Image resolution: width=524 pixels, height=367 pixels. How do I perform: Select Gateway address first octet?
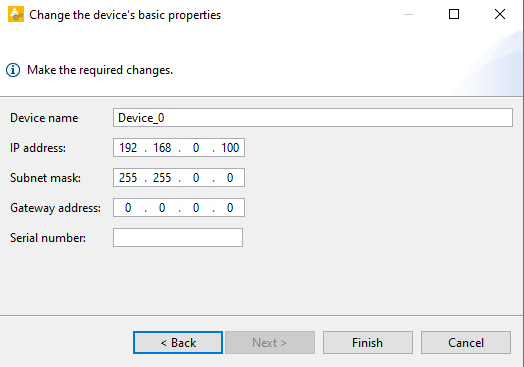tap(128, 208)
